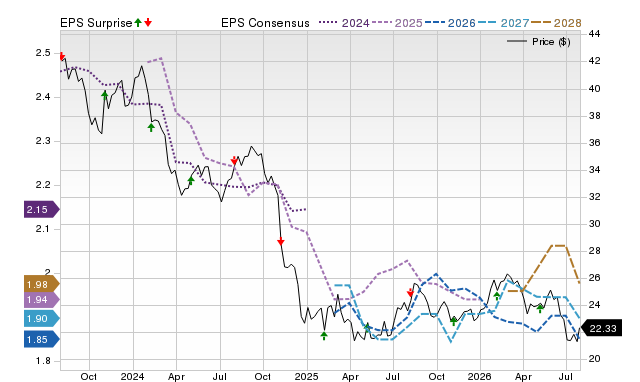Click the brown 1.98 value tag
This screenshot has width=640, height=382.
(42, 284)
